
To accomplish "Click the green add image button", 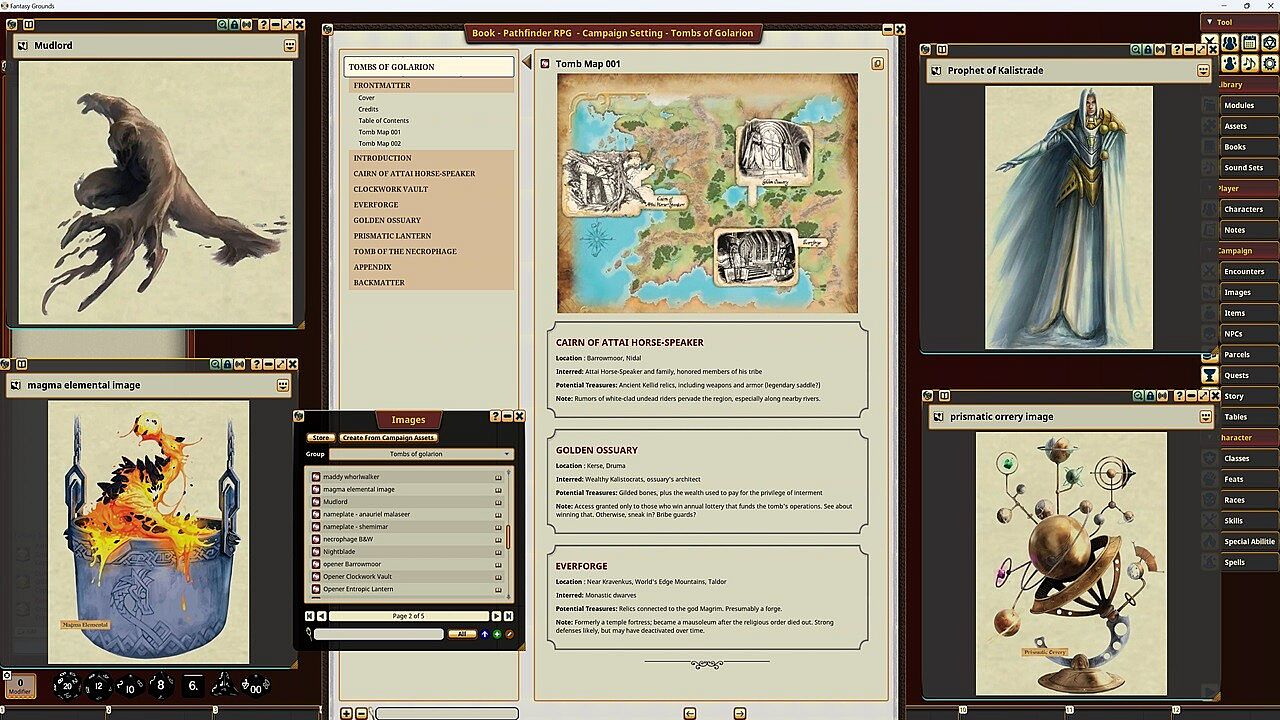I will click(497, 634).
